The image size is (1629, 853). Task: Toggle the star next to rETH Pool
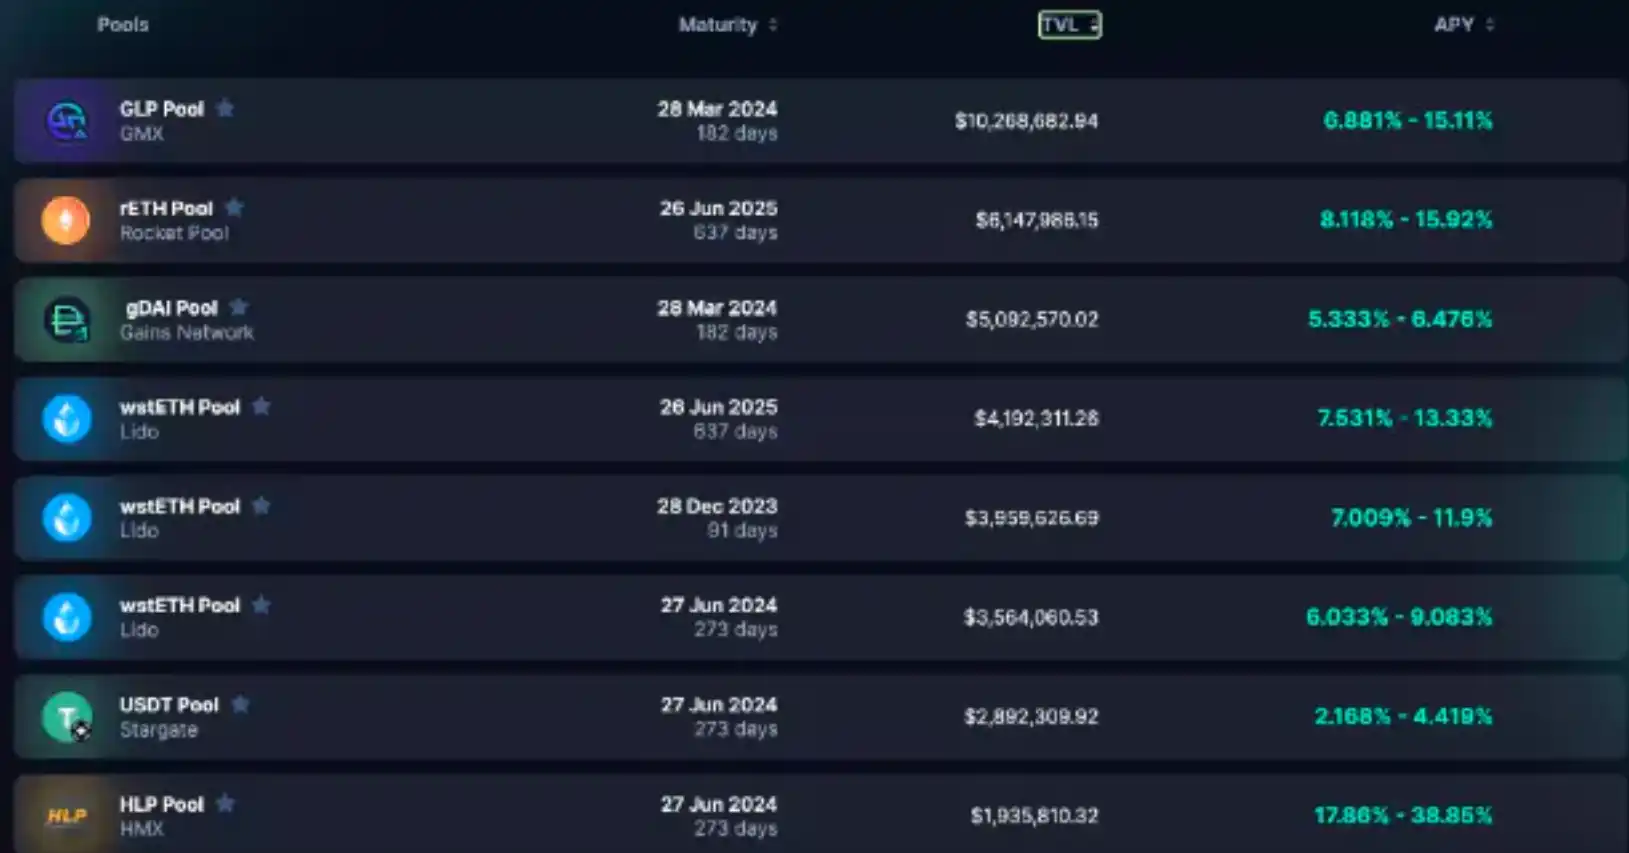234,208
